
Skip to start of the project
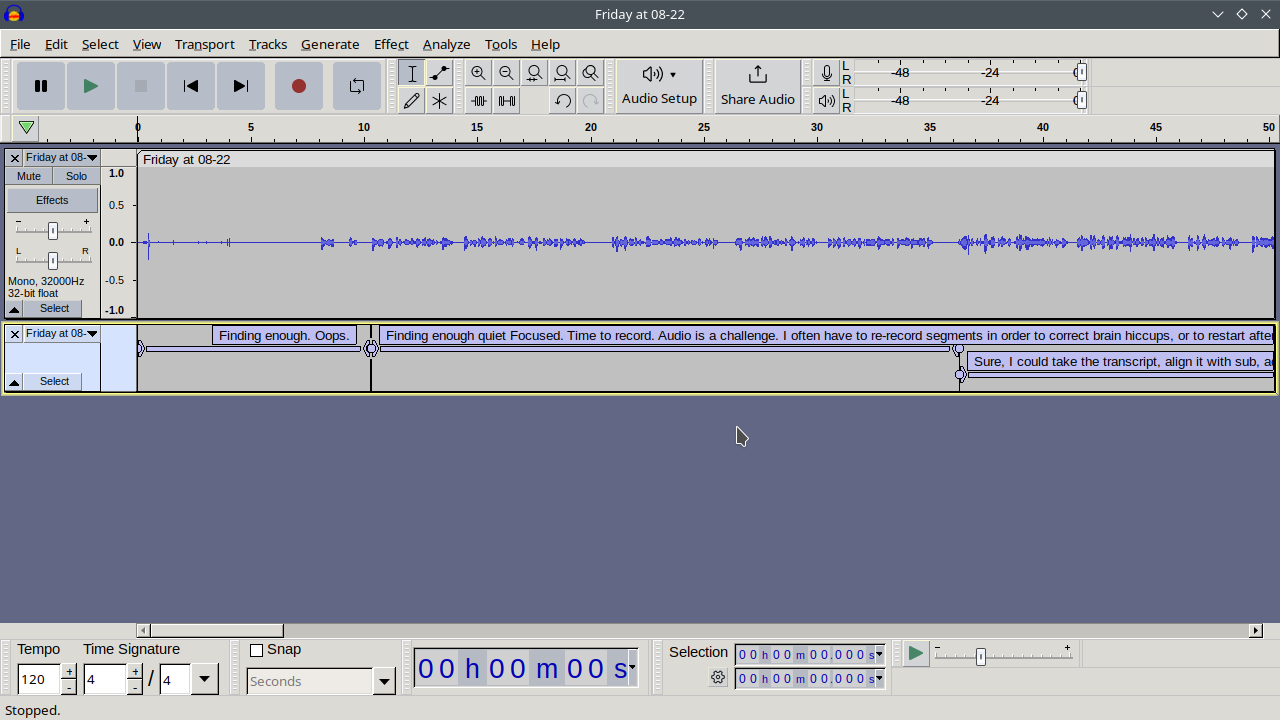click(191, 86)
